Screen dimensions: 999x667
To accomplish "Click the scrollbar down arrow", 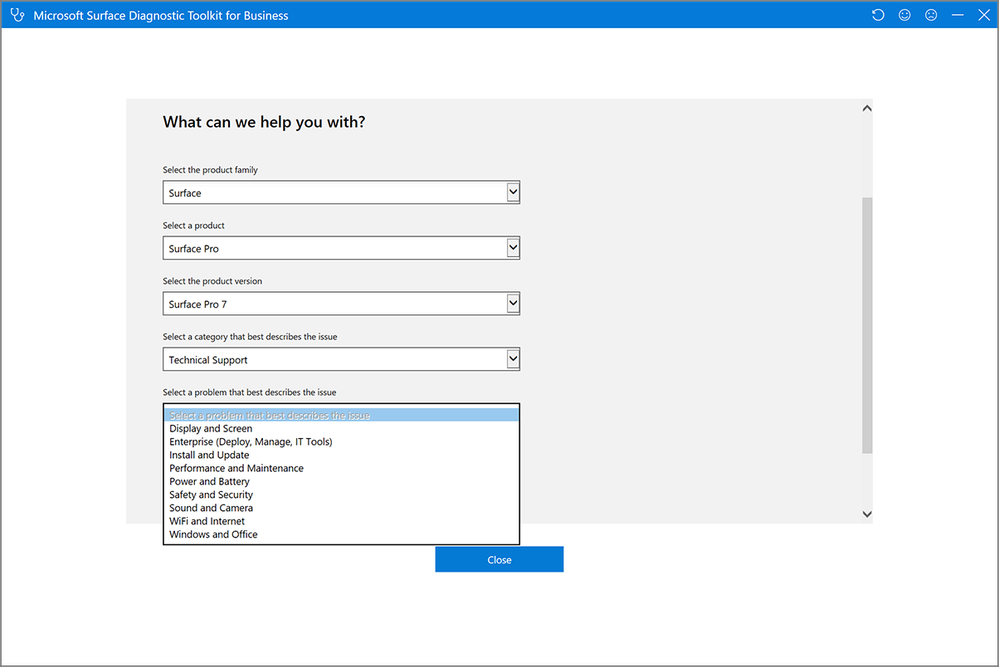I will [x=867, y=513].
